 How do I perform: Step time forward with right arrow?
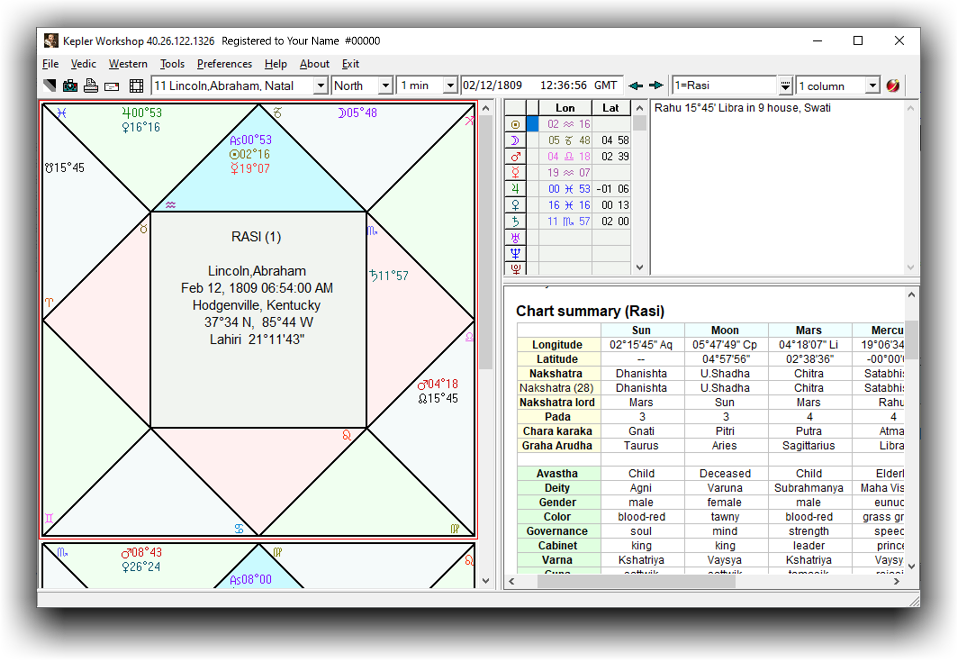656,86
